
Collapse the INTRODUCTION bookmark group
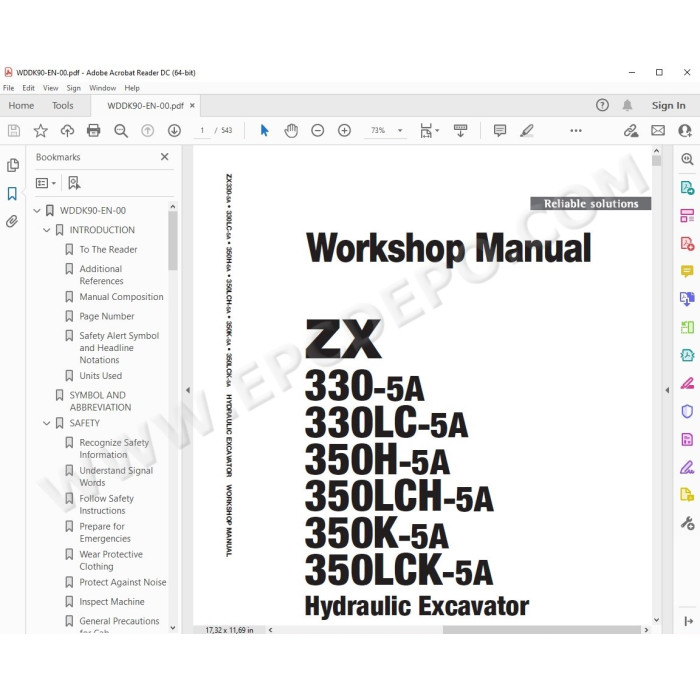[46, 230]
